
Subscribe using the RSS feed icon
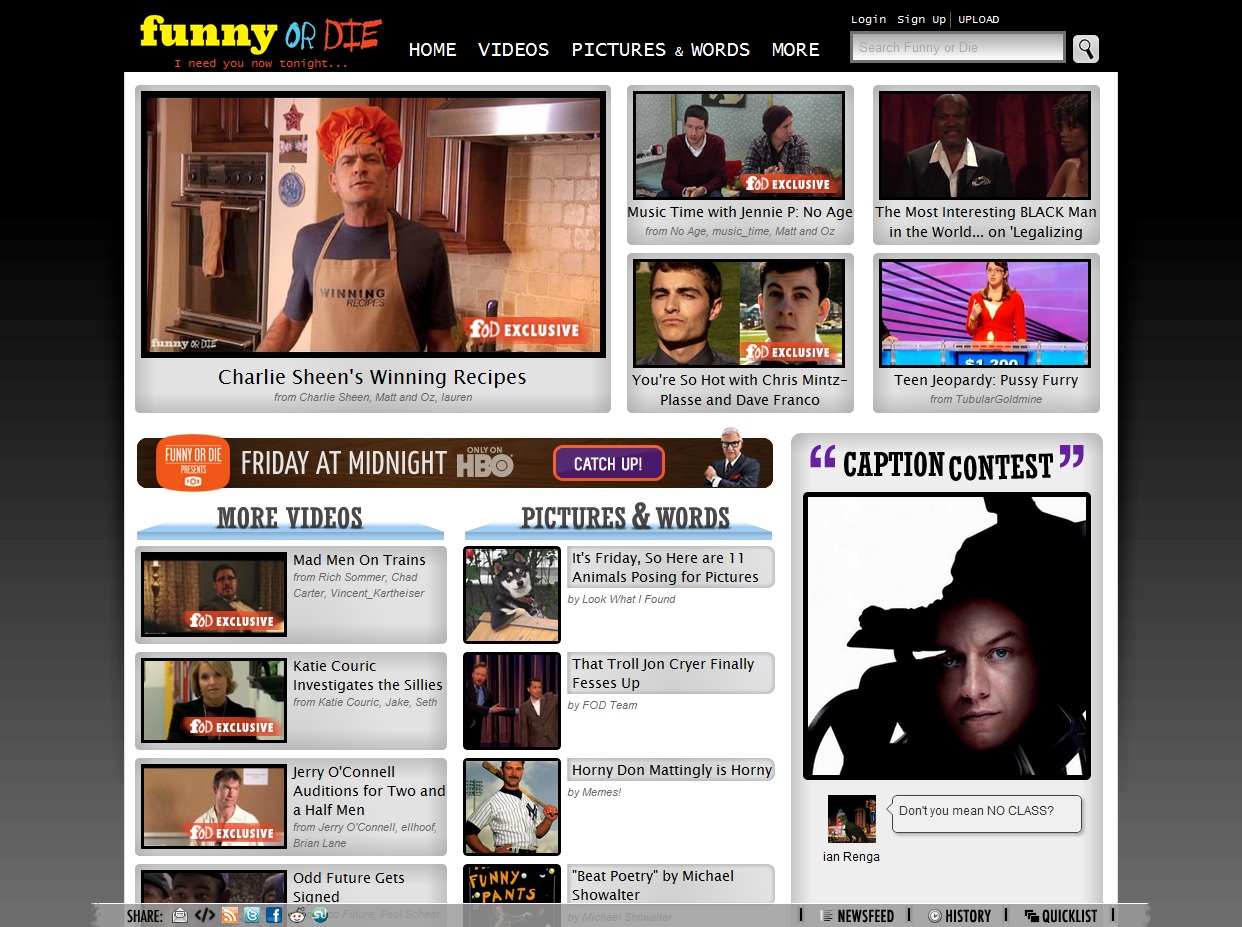[x=229, y=915]
